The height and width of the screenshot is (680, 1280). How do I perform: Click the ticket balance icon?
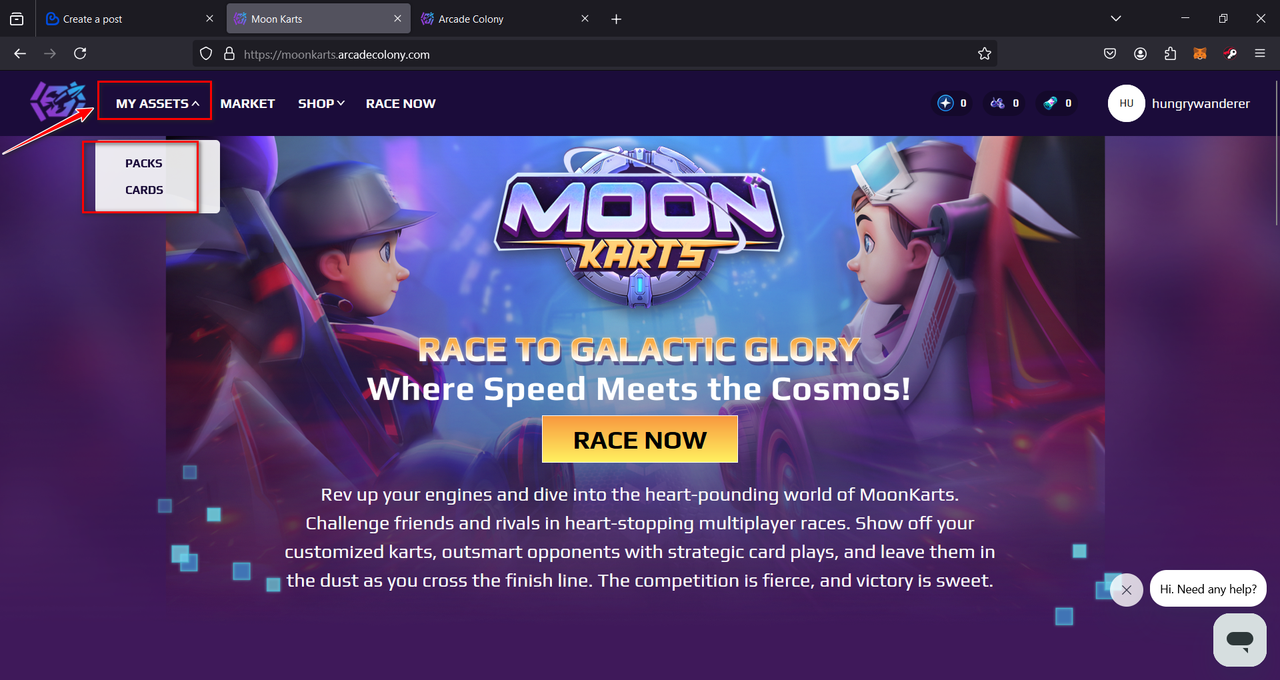[x=1050, y=103]
